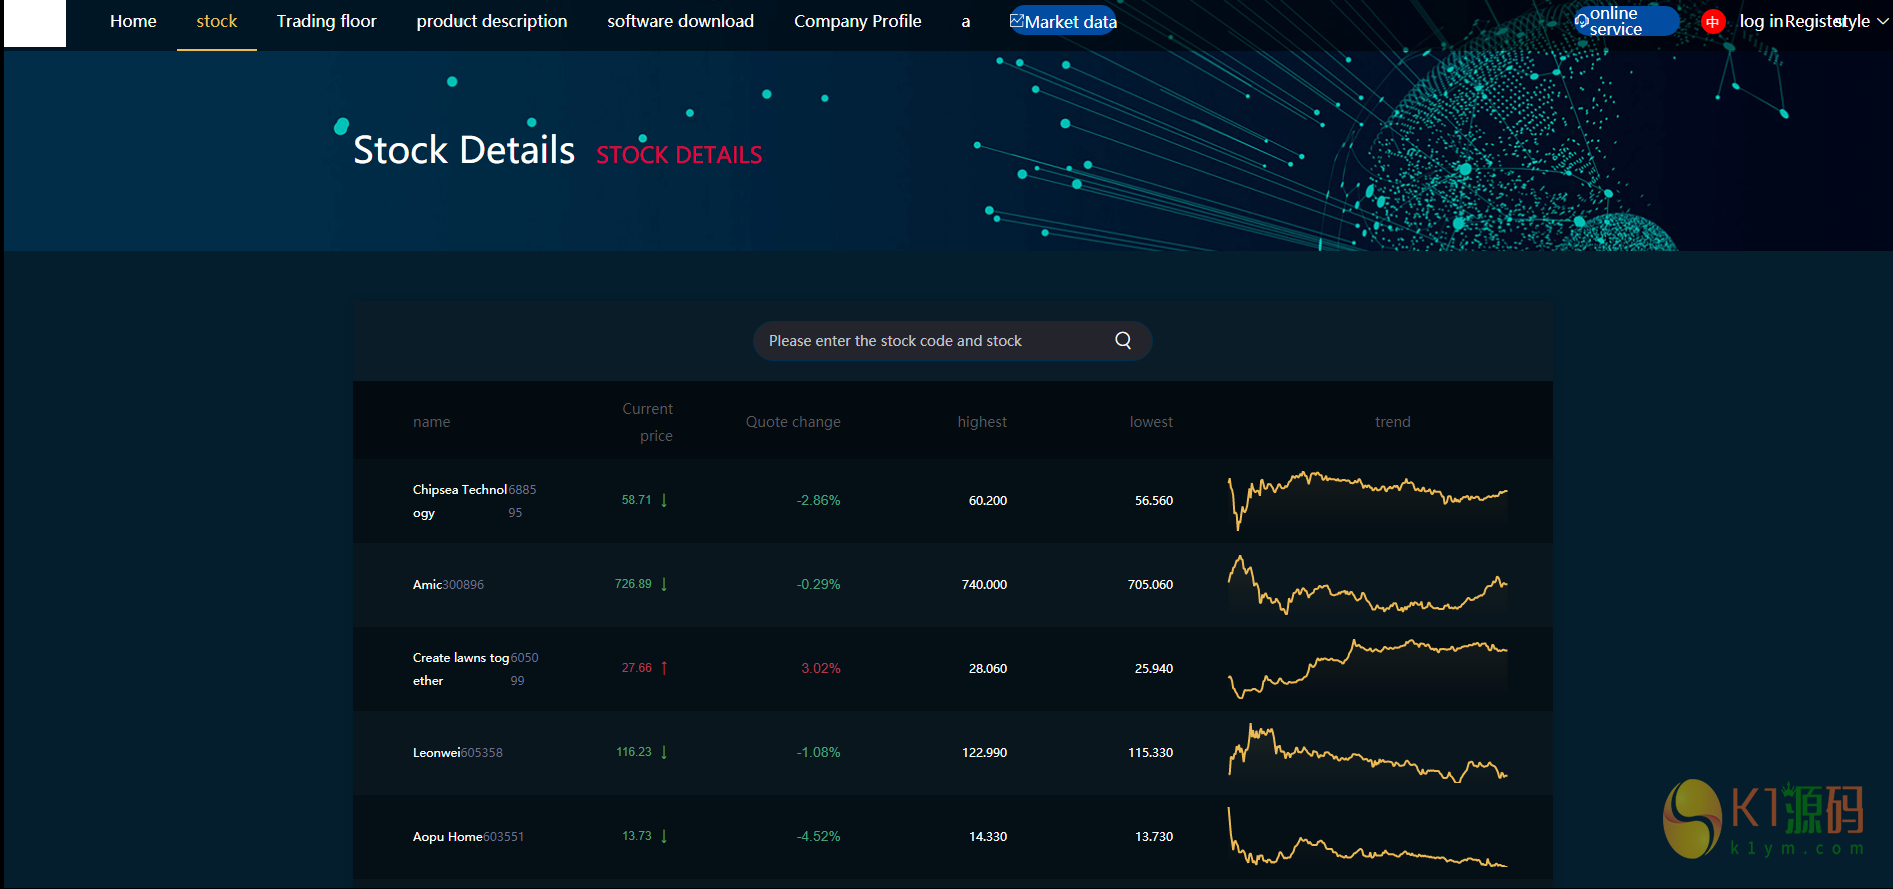Click the 'a' navigation item
Screen dimensions: 1893x889
(x=966, y=21)
